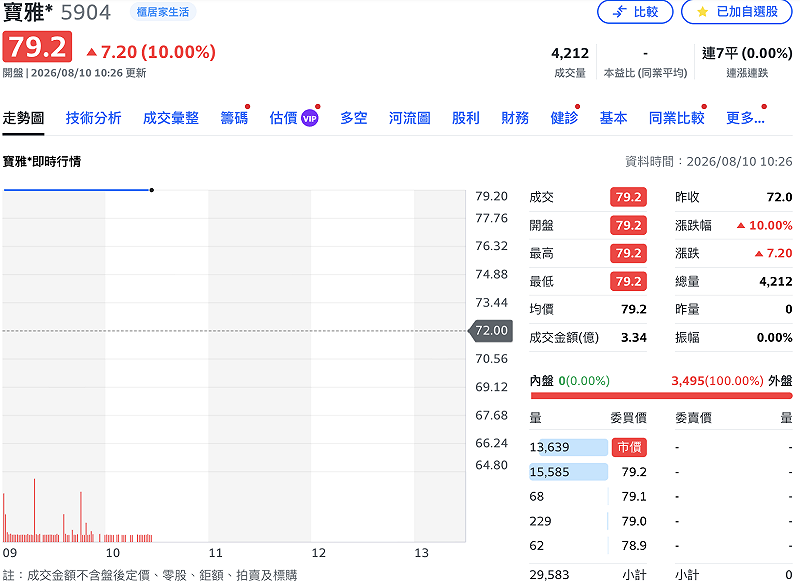The width and height of the screenshot is (800, 581).
Task: Switch to the 河流圖 tab
Action: pyautogui.click(x=410, y=118)
